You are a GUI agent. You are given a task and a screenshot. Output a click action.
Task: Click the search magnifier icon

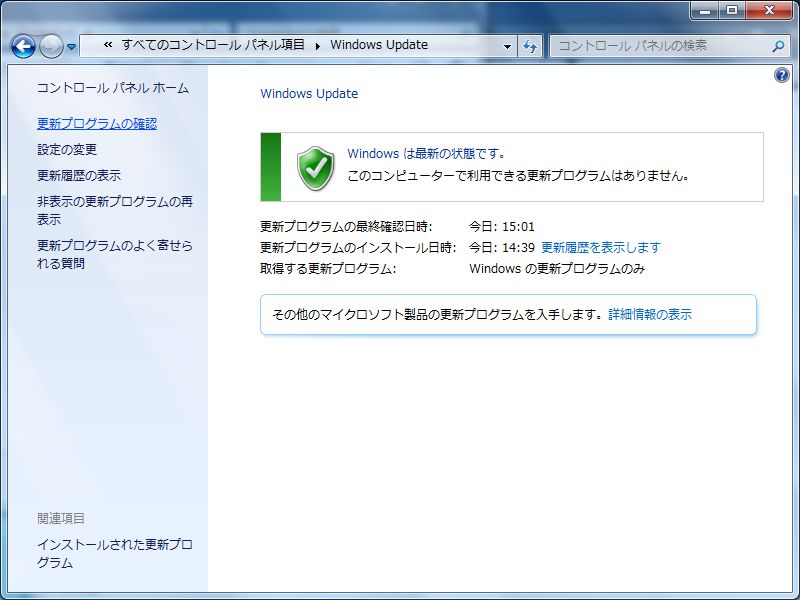click(778, 46)
